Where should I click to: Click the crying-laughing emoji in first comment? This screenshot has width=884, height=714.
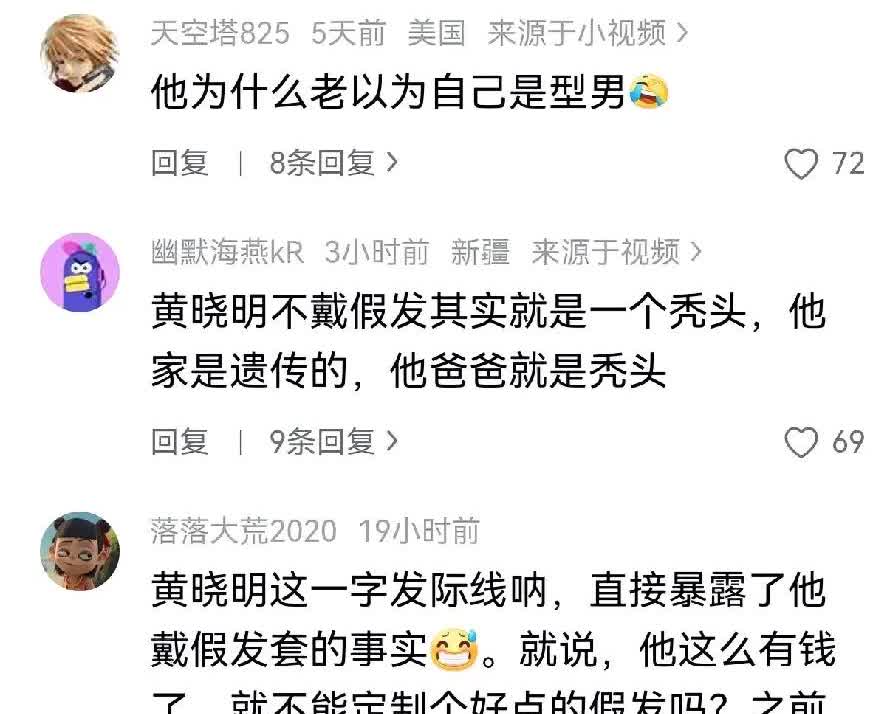click(648, 92)
